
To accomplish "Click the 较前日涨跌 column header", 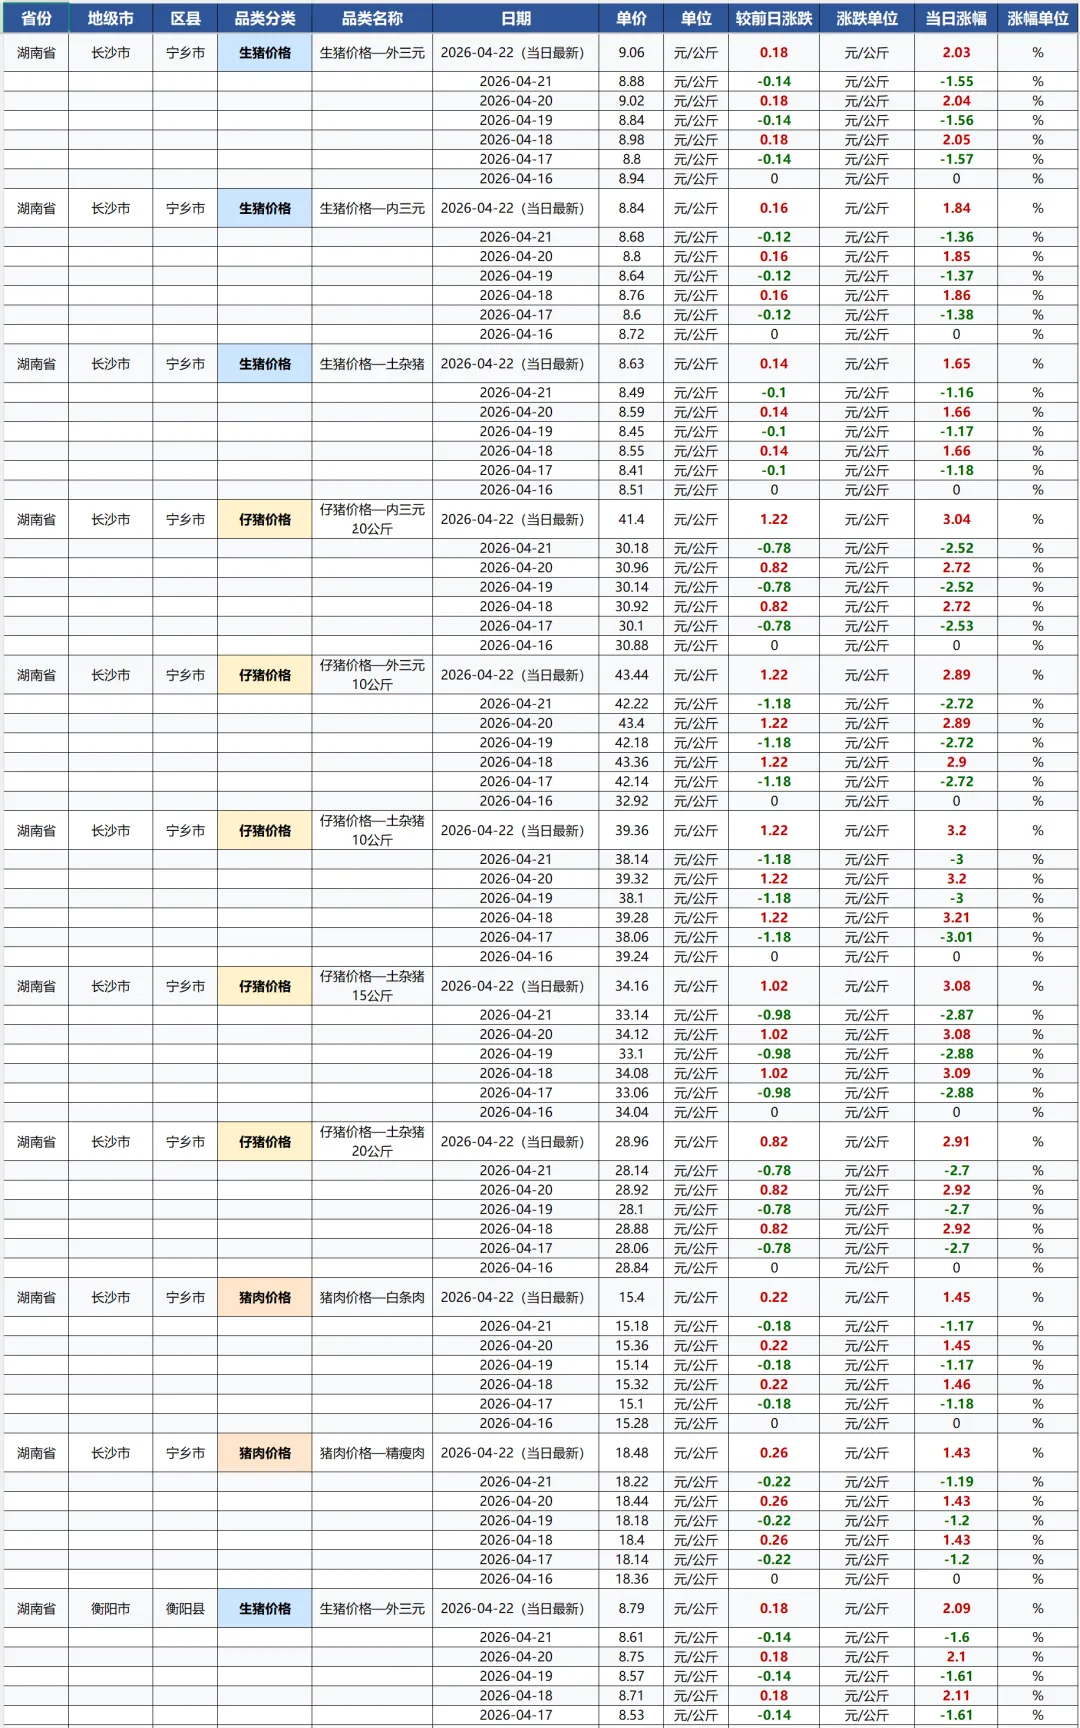I will [774, 18].
